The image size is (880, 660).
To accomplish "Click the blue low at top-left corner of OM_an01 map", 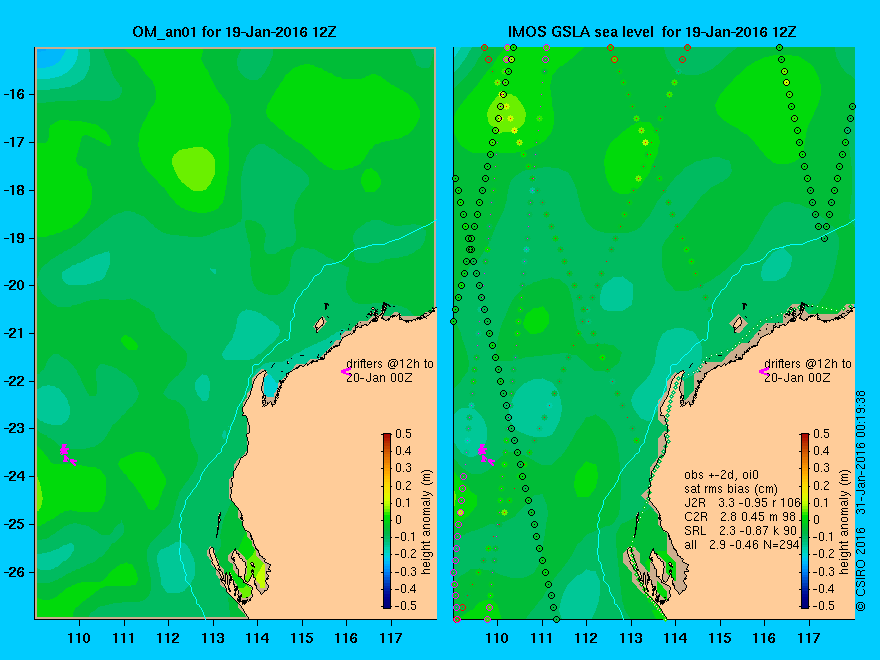I will 51,58.
